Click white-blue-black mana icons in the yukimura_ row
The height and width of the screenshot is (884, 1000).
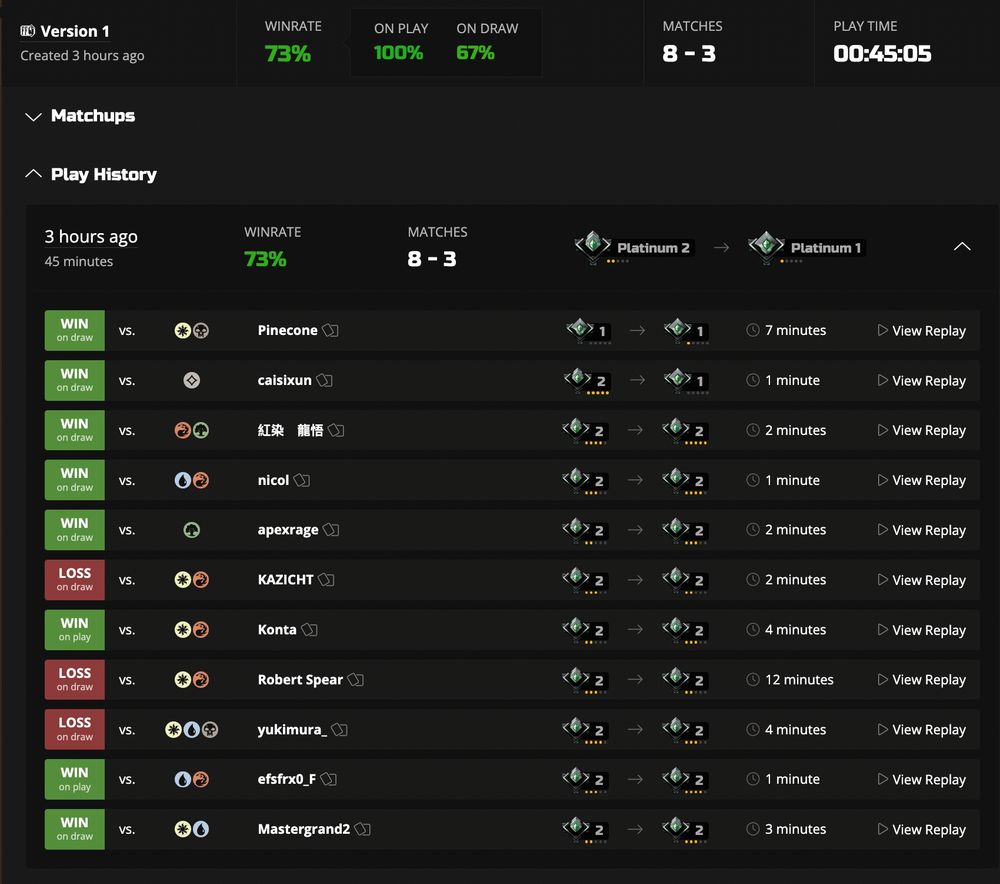point(192,729)
